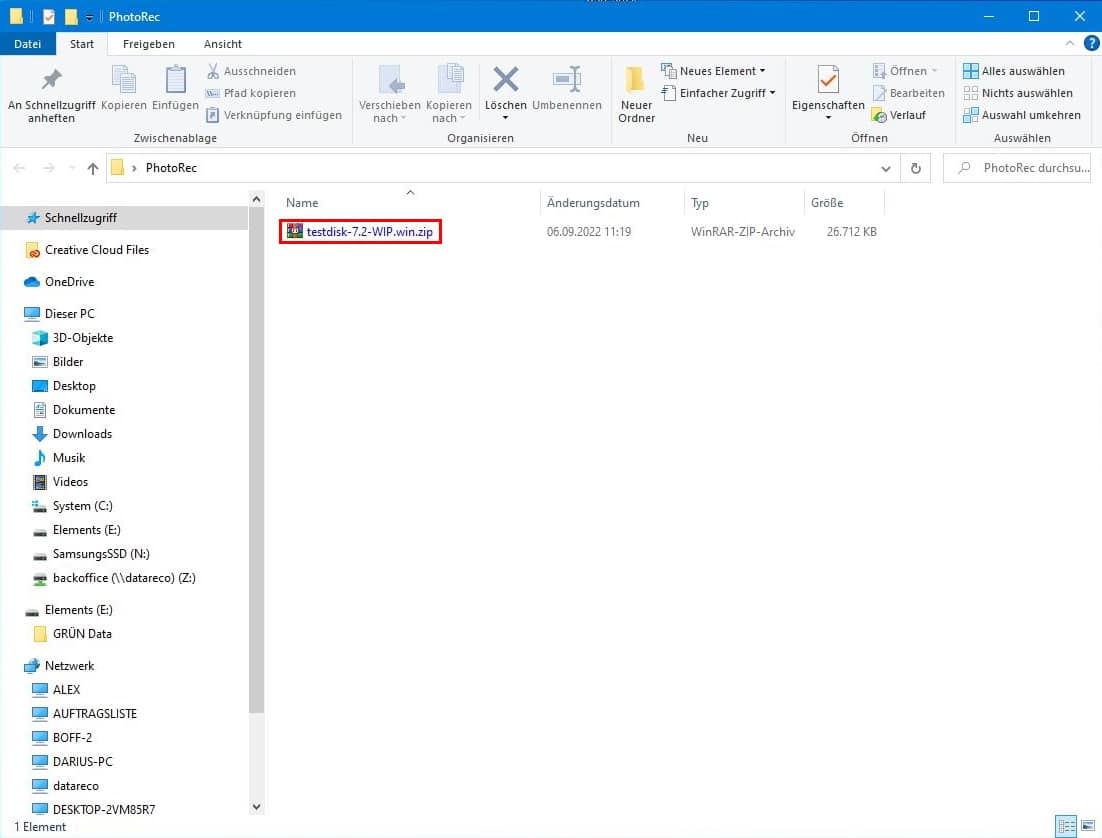
Task: Click the Löschen delete icon in ribbon
Action: click(x=505, y=80)
